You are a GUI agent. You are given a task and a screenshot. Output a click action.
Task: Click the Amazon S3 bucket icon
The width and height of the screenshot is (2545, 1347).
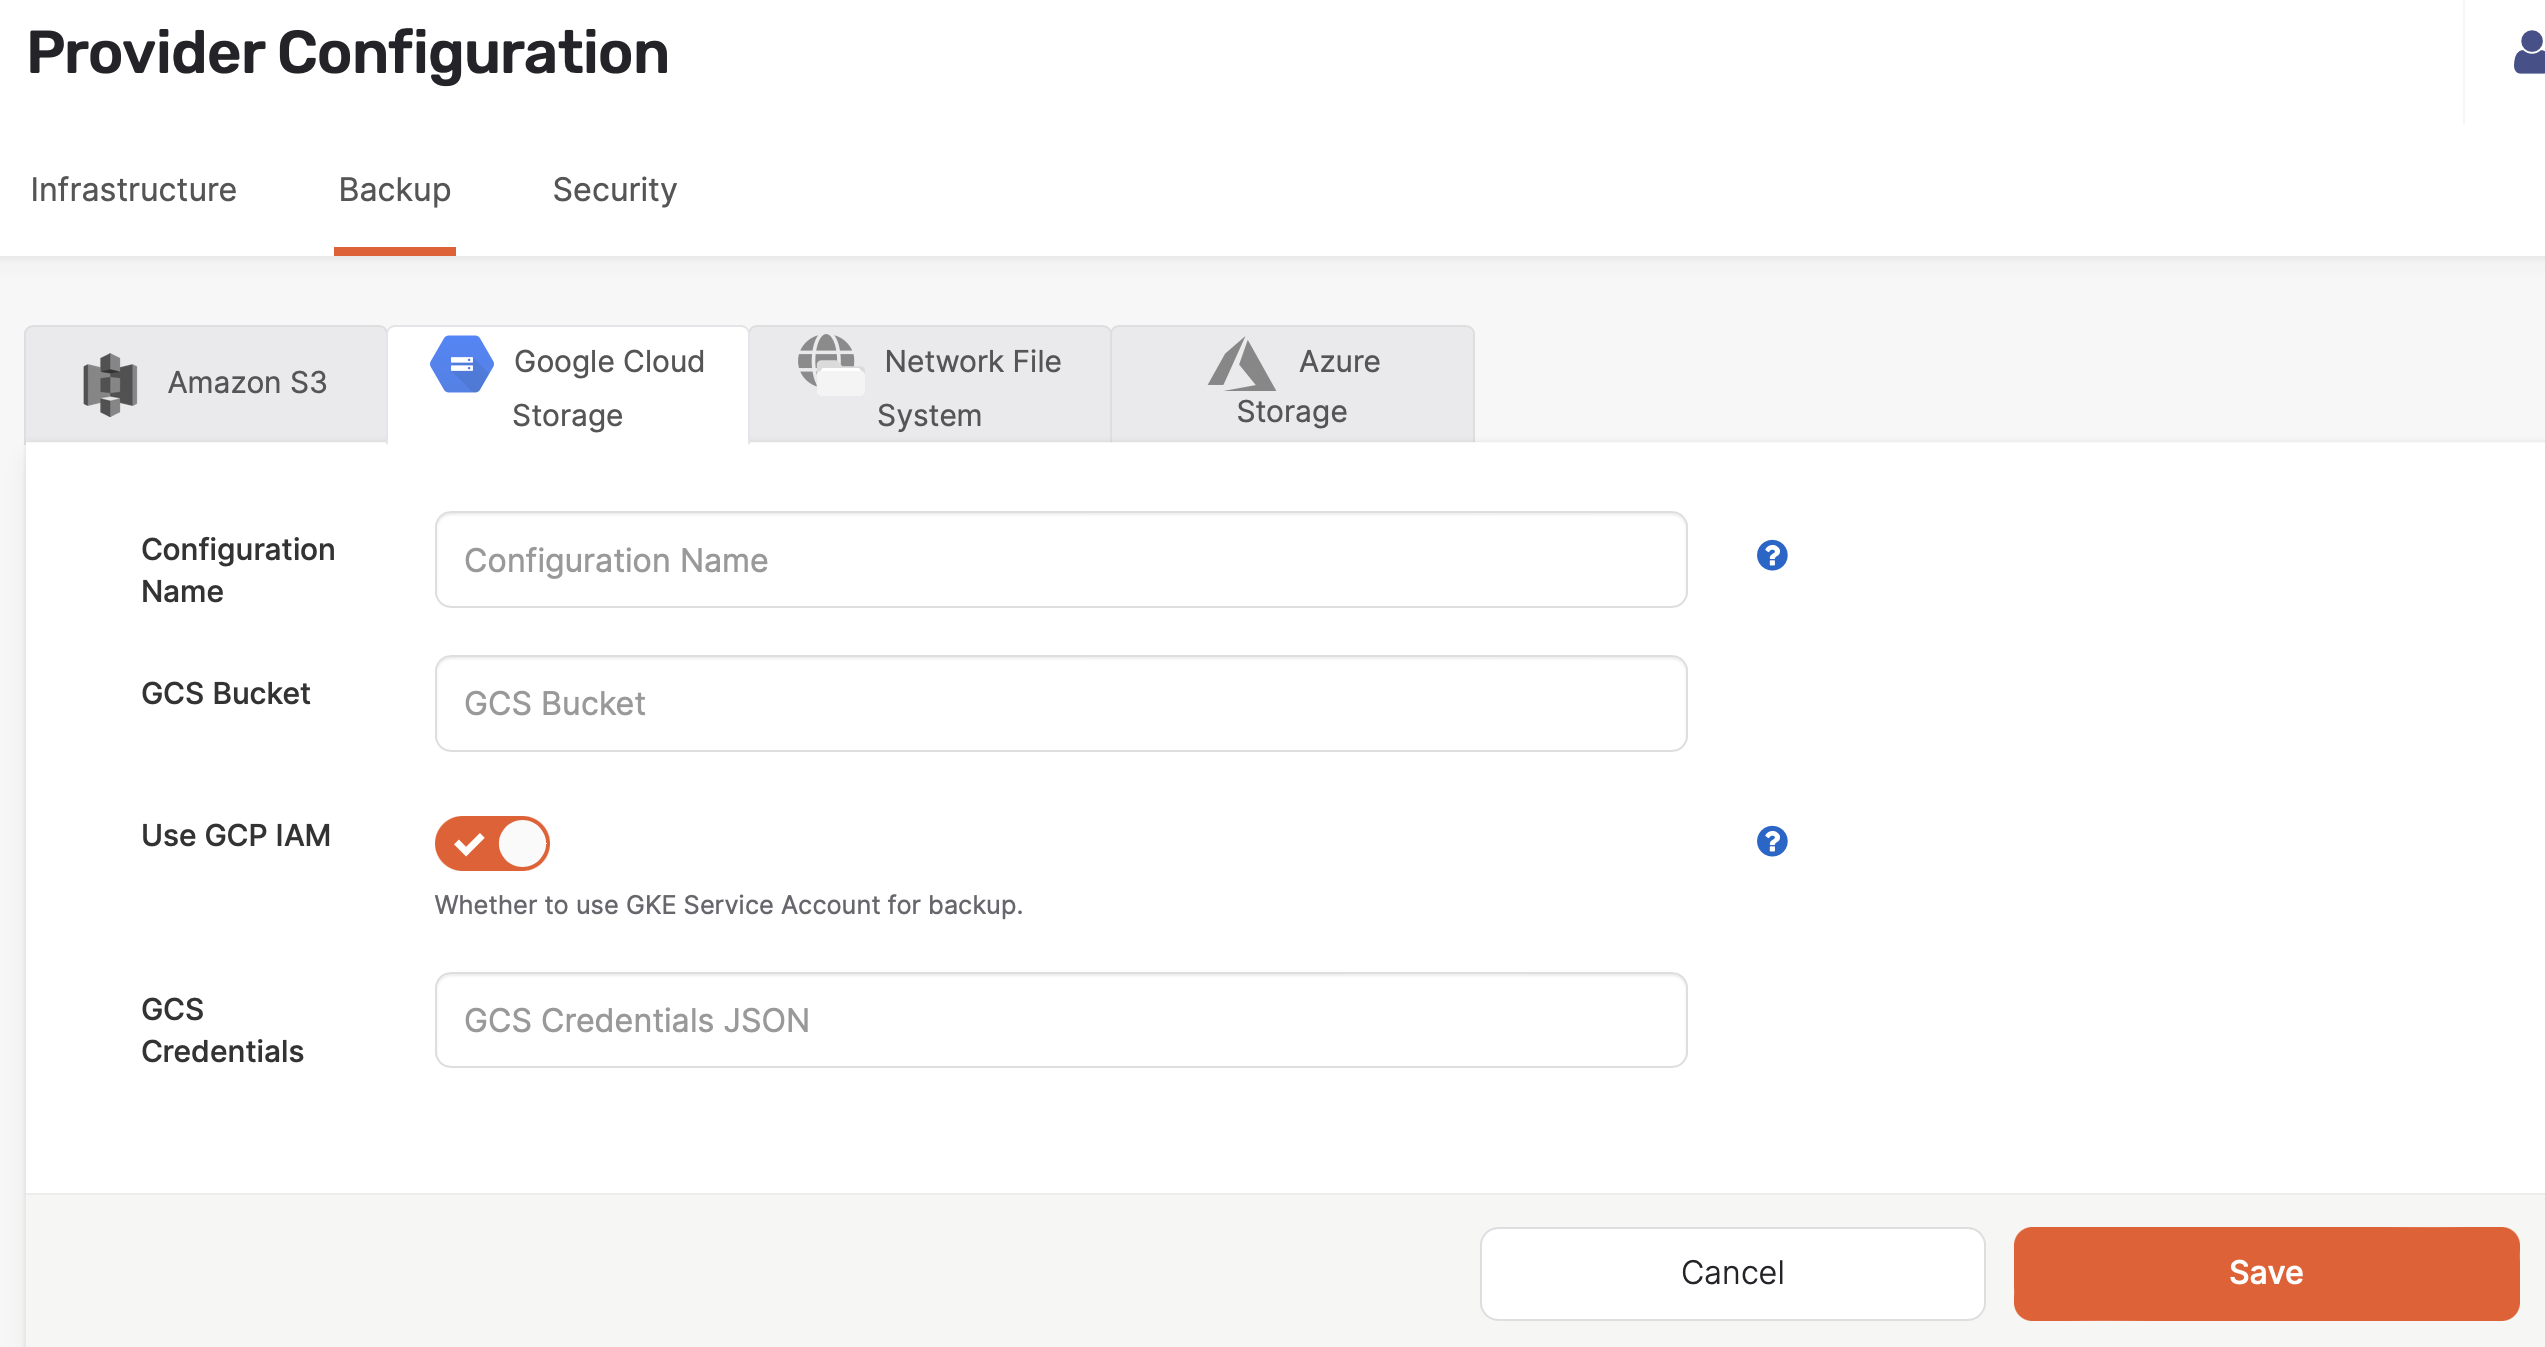110,382
